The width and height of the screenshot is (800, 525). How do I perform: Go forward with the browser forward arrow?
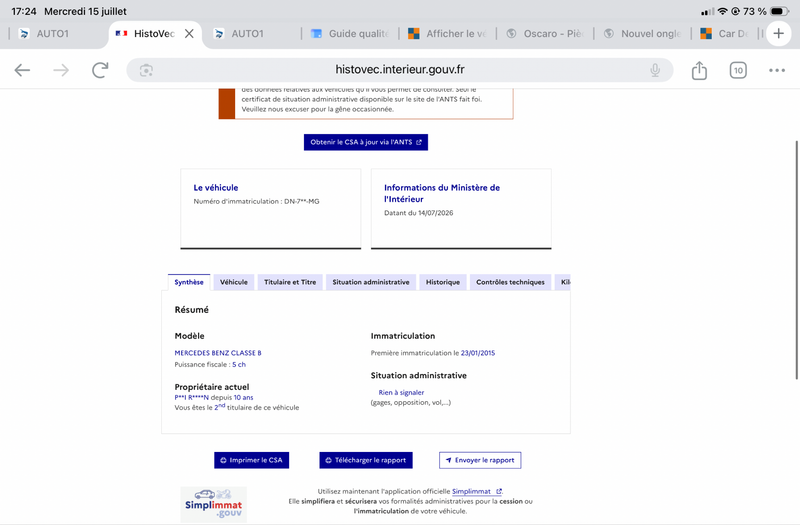click(61, 70)
